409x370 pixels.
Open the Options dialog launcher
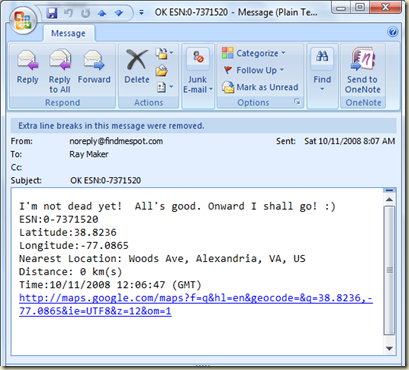point(297,102)
